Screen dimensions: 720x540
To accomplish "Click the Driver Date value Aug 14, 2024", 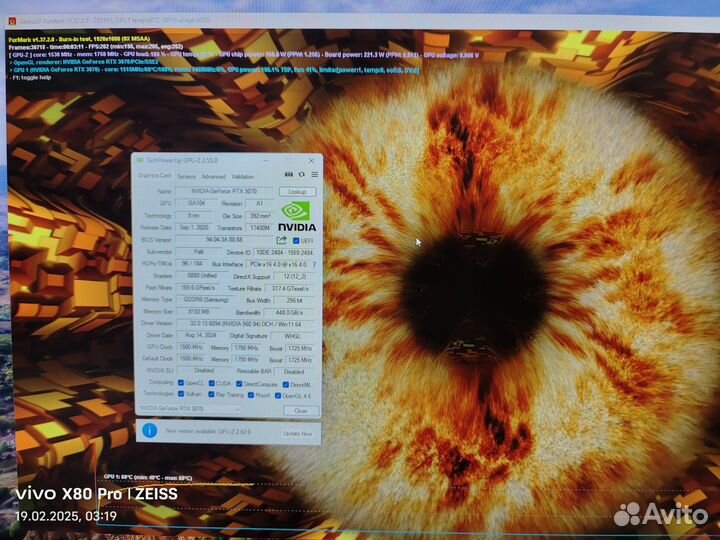I will coord(201,335).
